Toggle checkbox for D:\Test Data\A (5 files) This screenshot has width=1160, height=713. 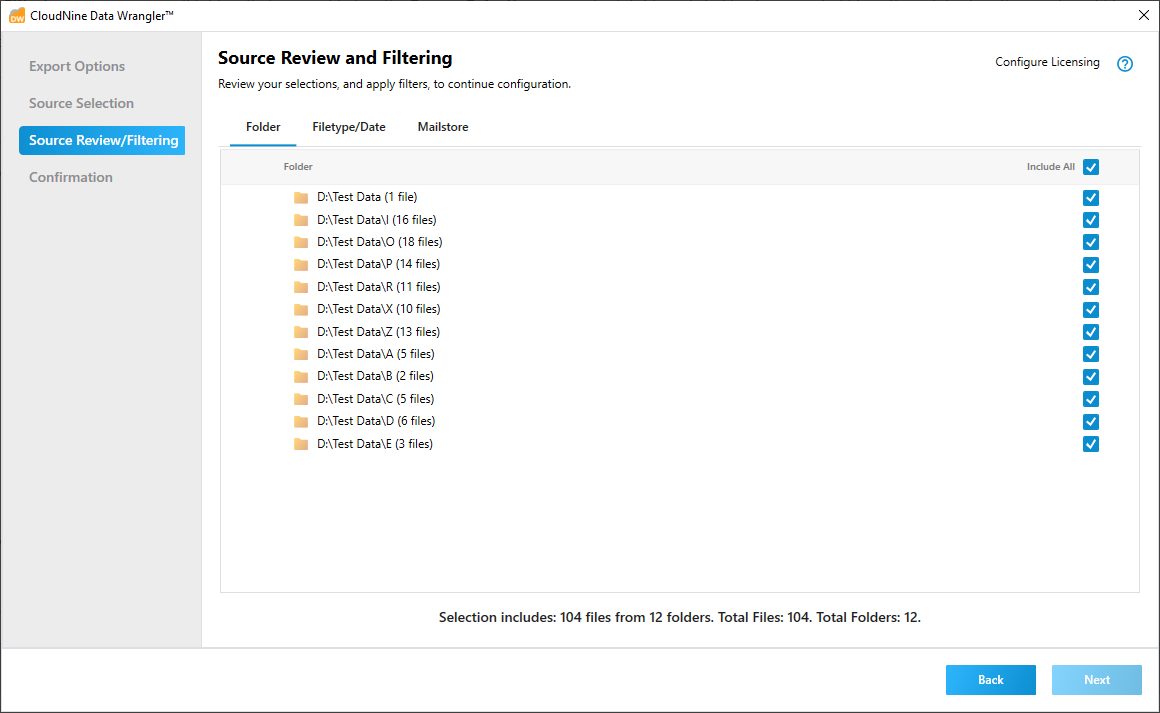(x=1090, y=354)
